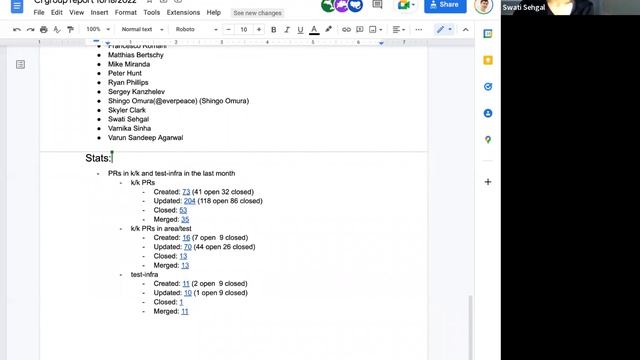Open the test-infra Closed 1 link

click(x=181, y=302)
